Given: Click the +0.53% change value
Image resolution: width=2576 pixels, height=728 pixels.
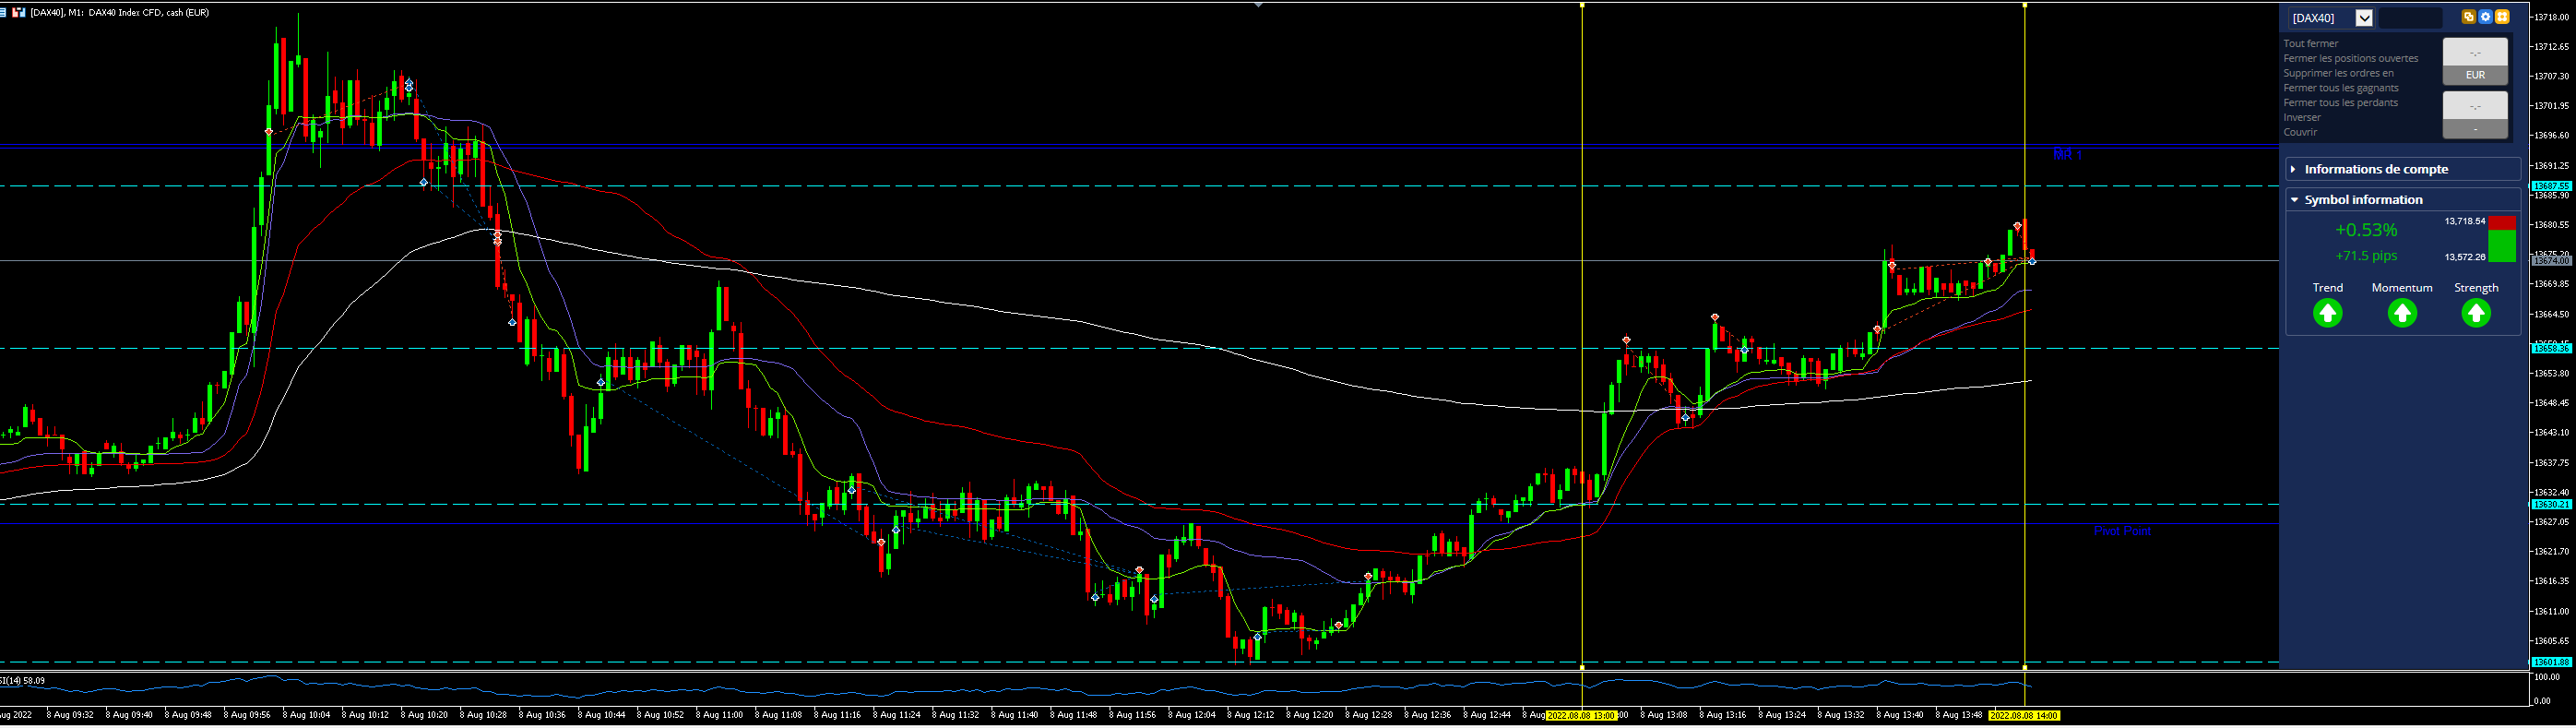Looking at the screenshot, I should tap(2366, 230).
